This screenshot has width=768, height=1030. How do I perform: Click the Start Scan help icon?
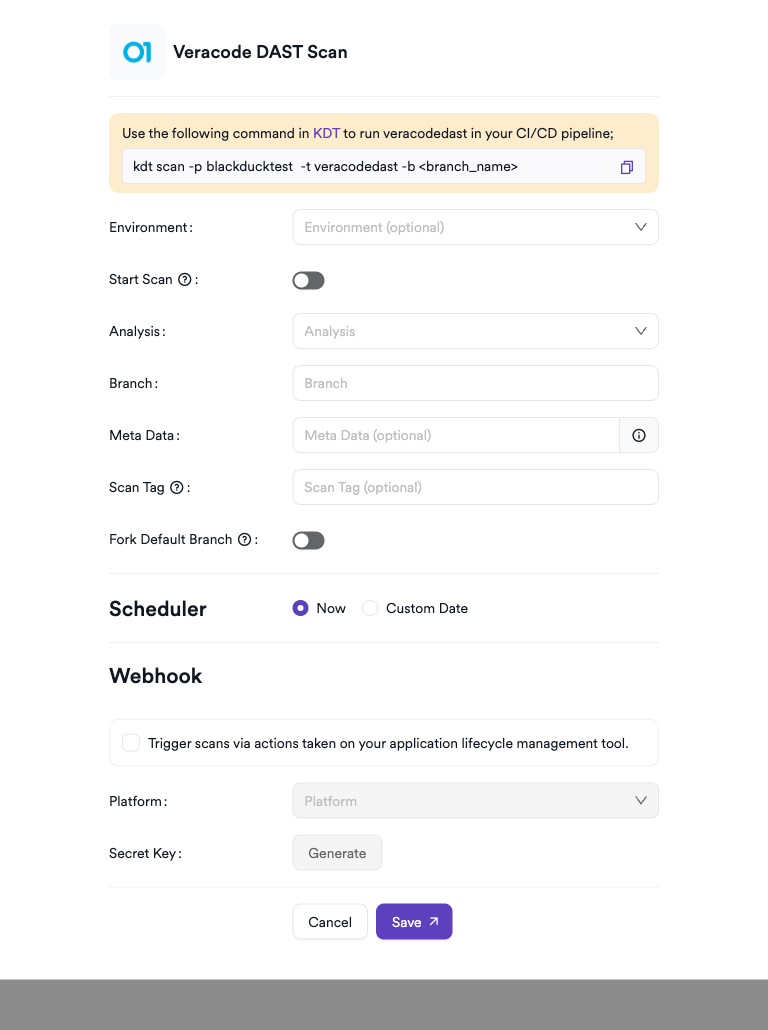[185, 280]
